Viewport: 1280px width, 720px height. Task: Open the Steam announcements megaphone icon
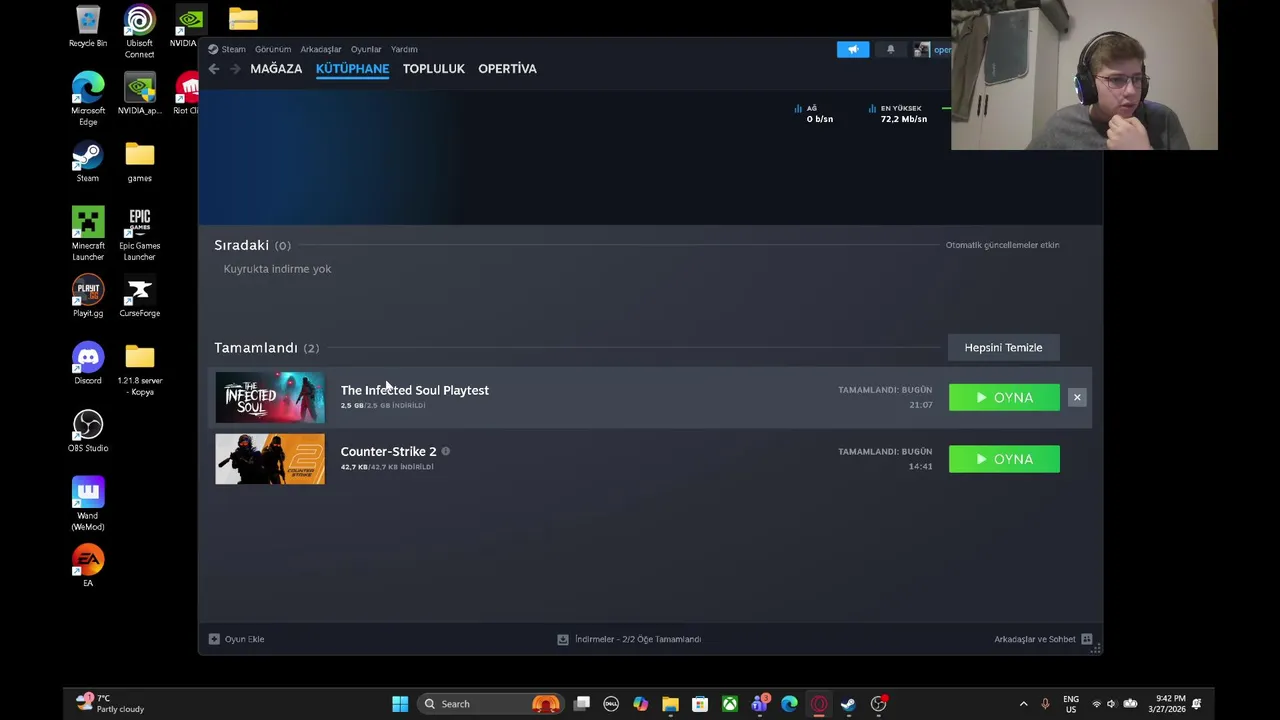[853, 49]
